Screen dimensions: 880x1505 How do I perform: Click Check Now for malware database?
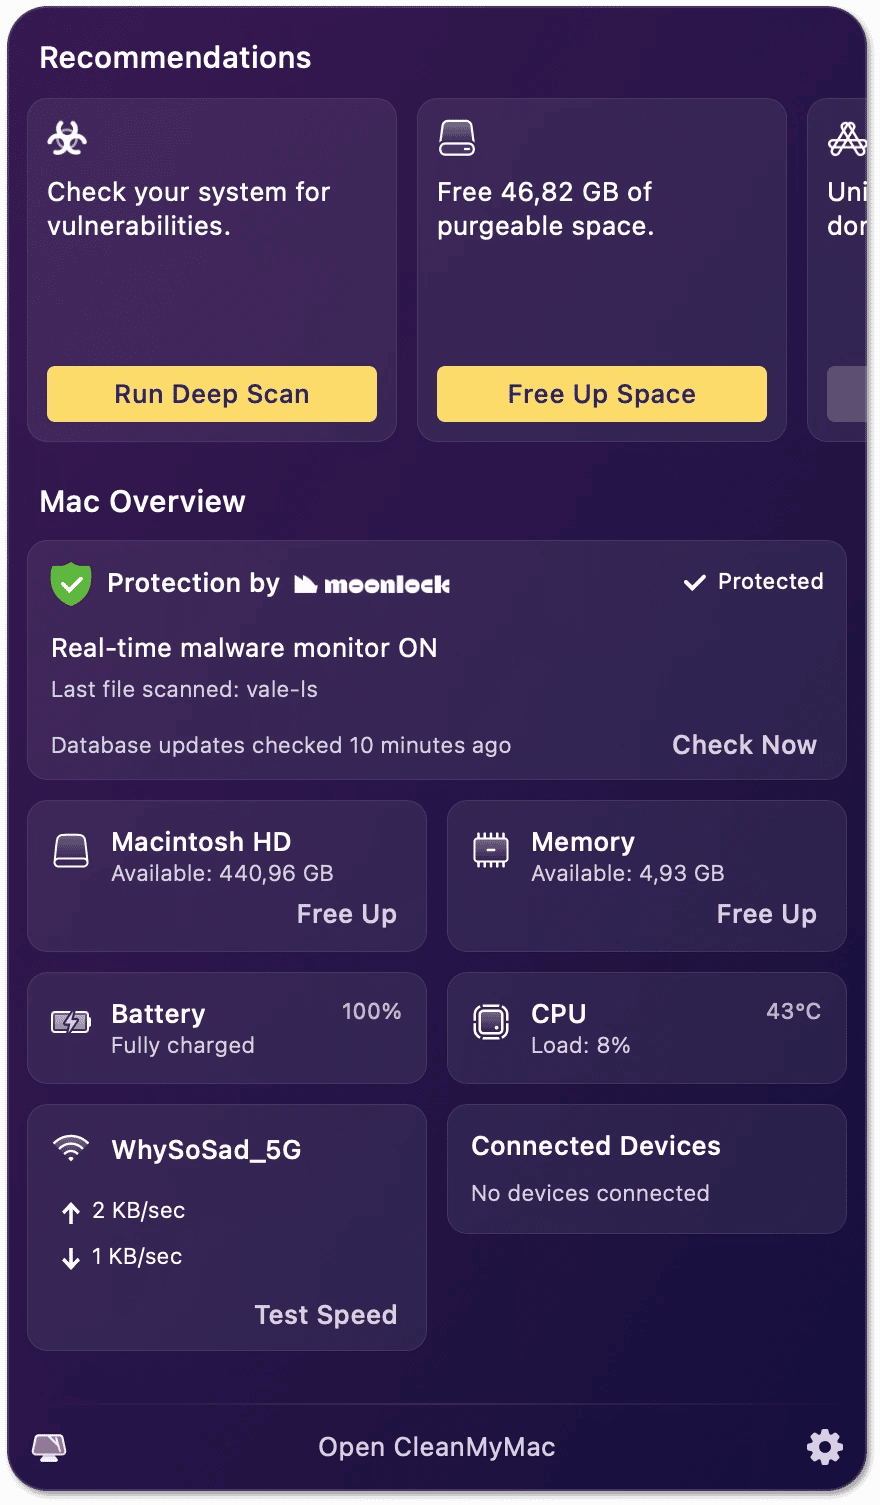744,745
